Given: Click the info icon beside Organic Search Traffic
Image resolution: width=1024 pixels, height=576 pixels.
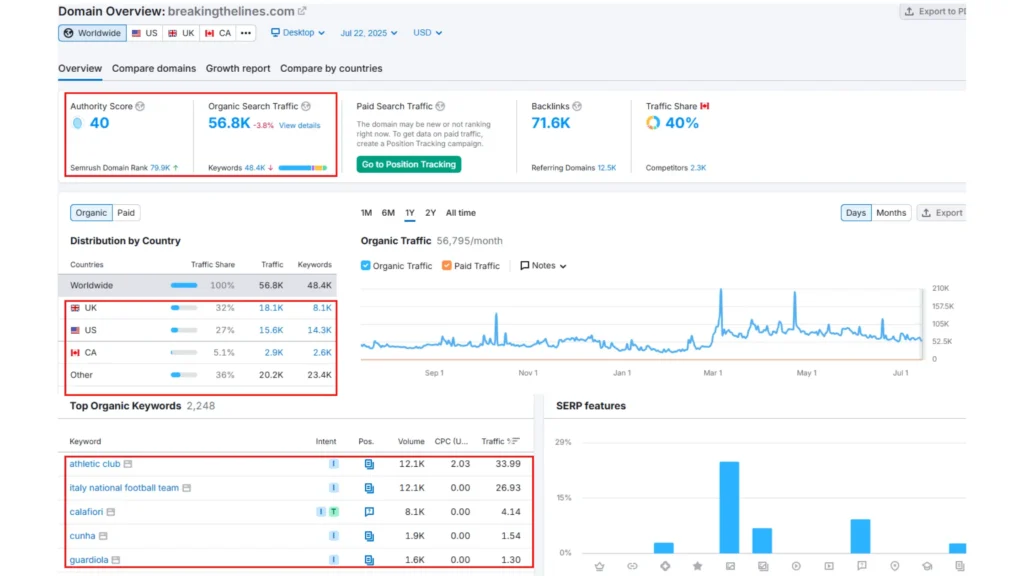Looking at the screenshot, I should click(306, 106).
